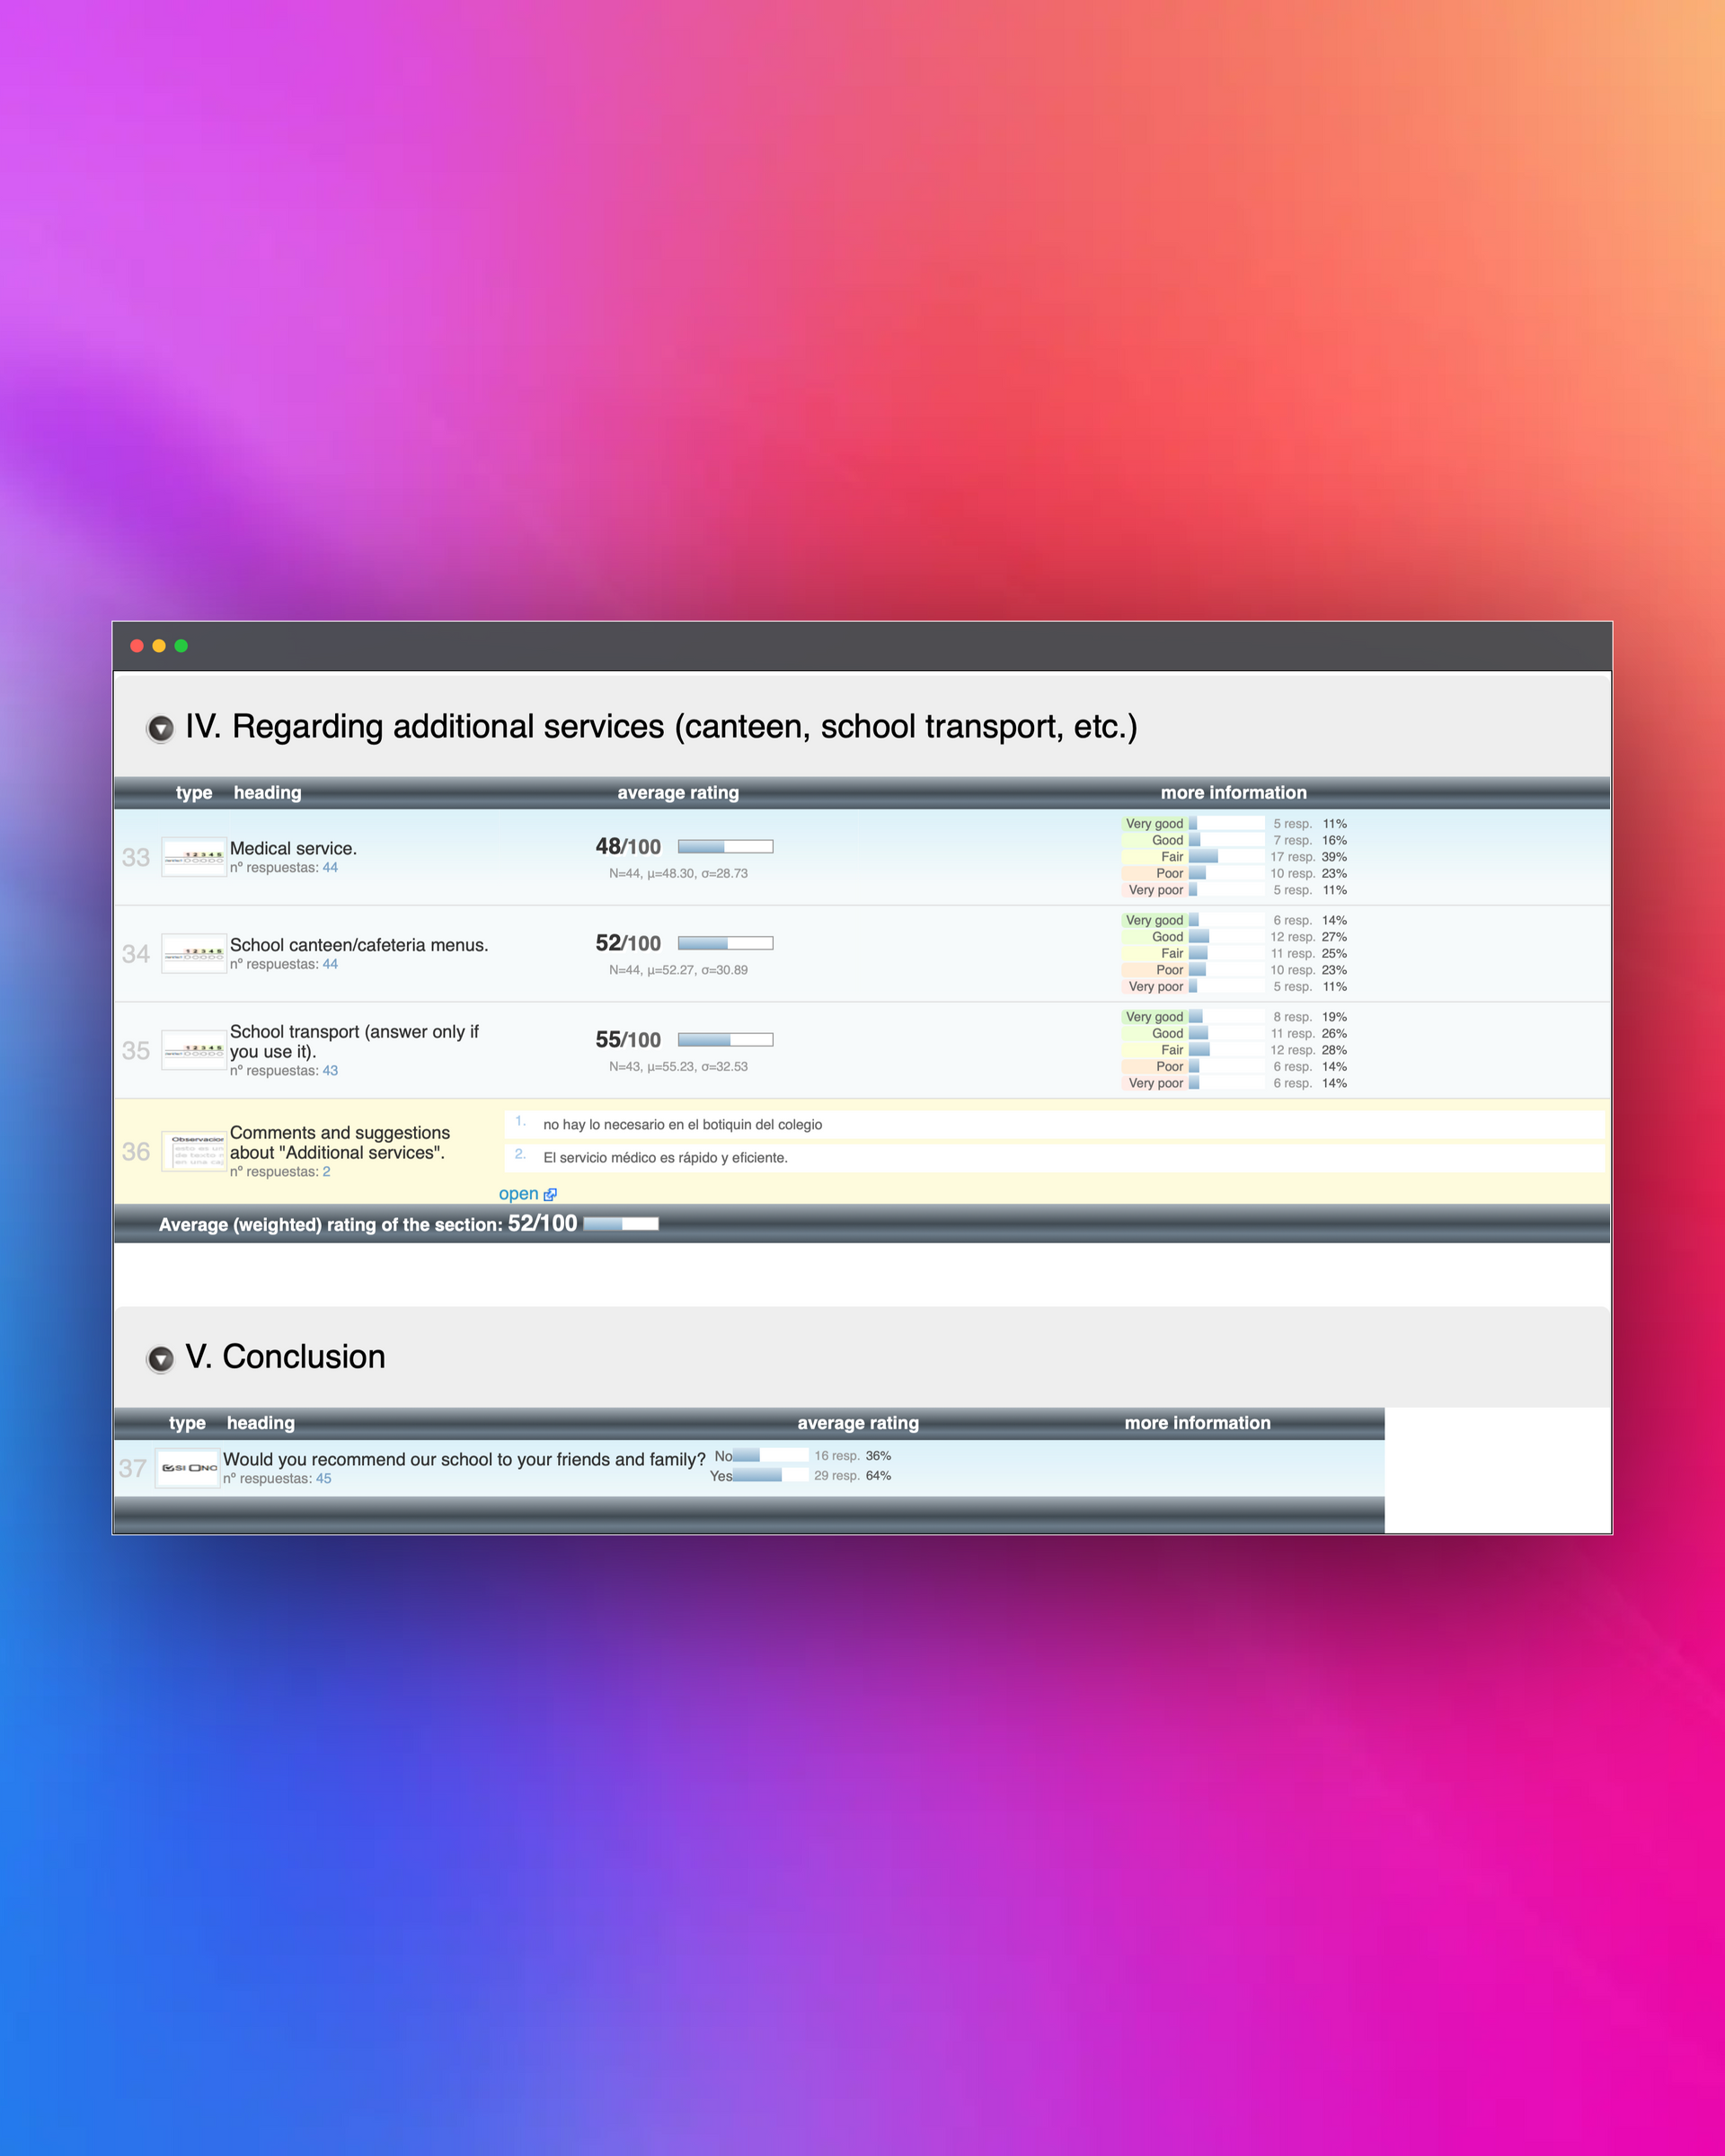Viewport: 1725px width, 2156px height.
Task: Click the section weighted average 52/100 bar
Action: (x=621, y=1224)
